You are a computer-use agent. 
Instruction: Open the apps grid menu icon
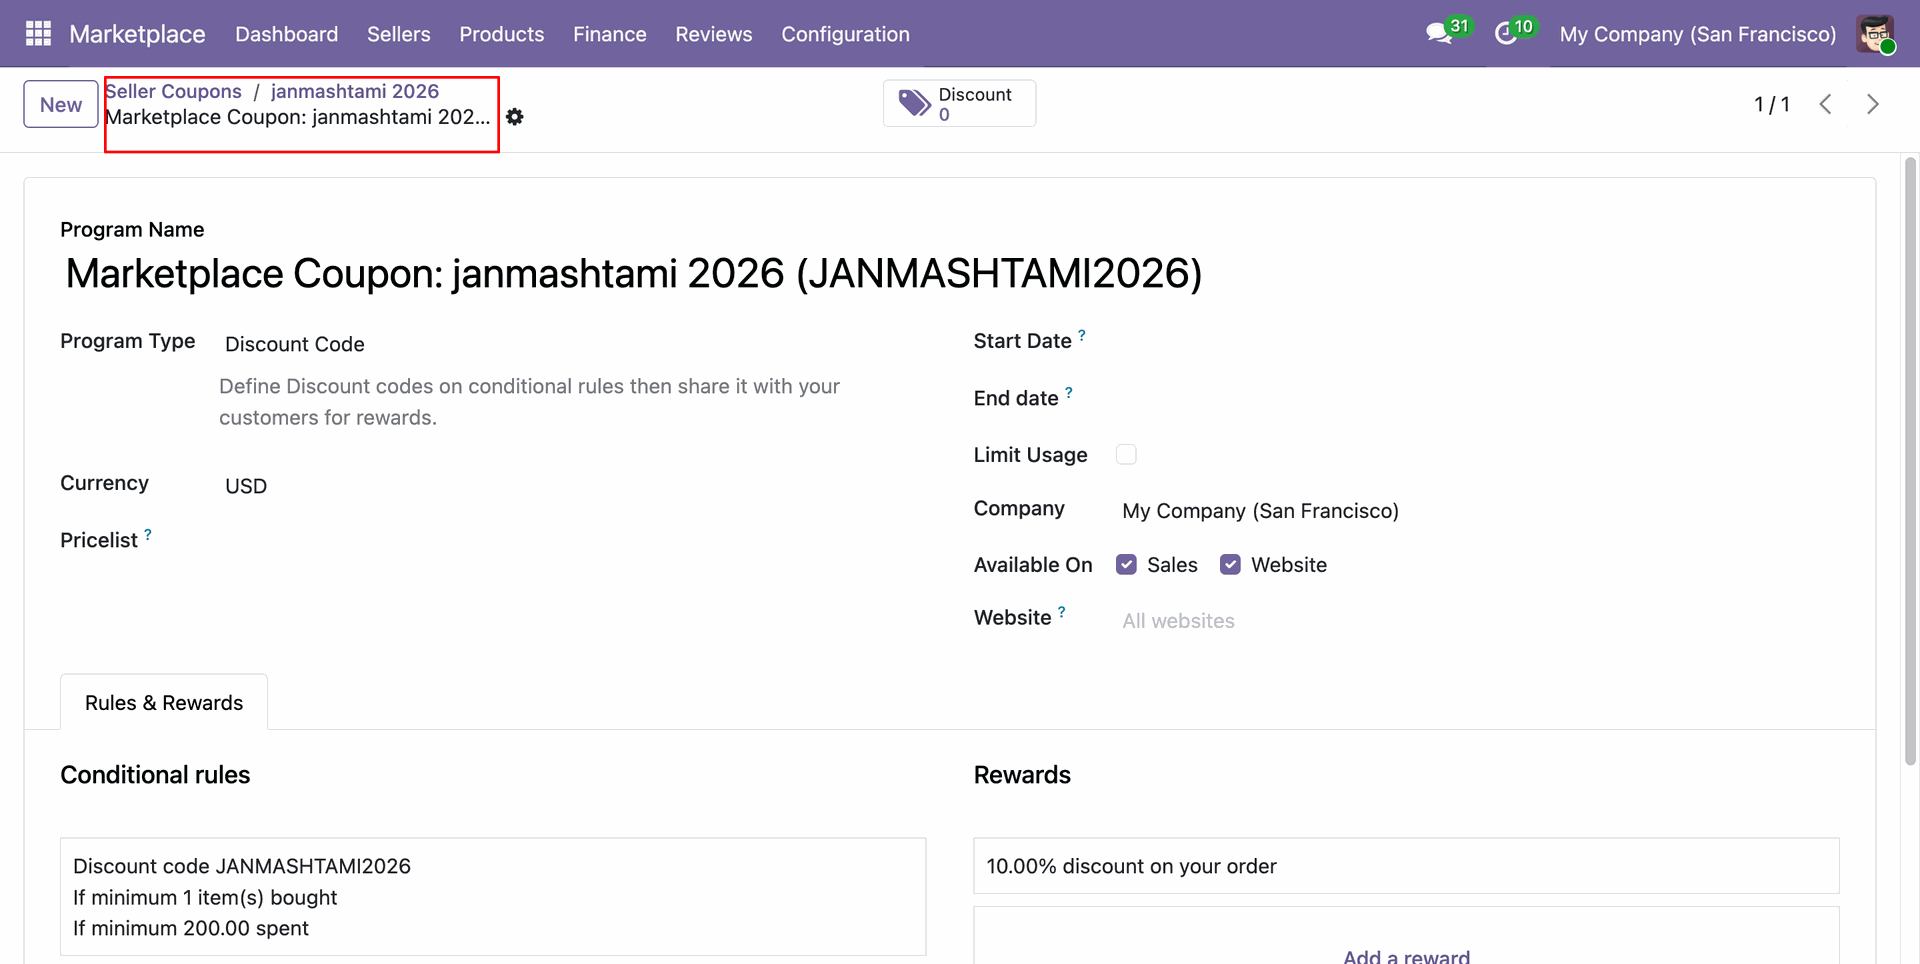pyautogui.click(x=38, y=34)
